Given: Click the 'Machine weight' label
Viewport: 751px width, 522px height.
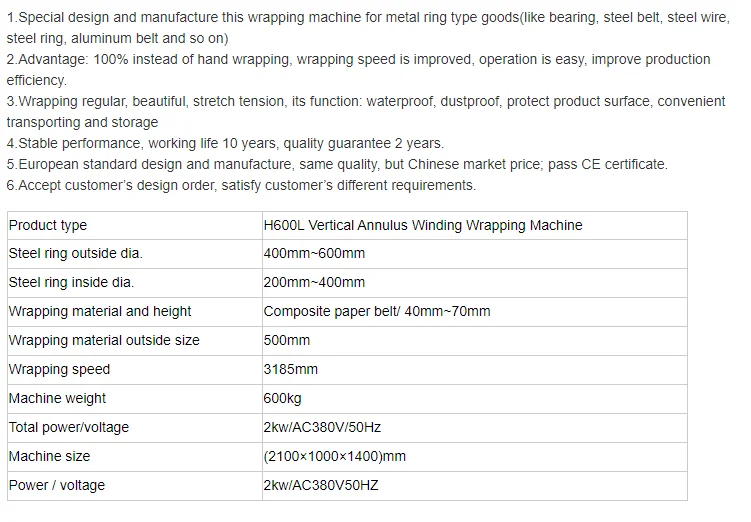Looking at the screenshot, I should 57,398.
